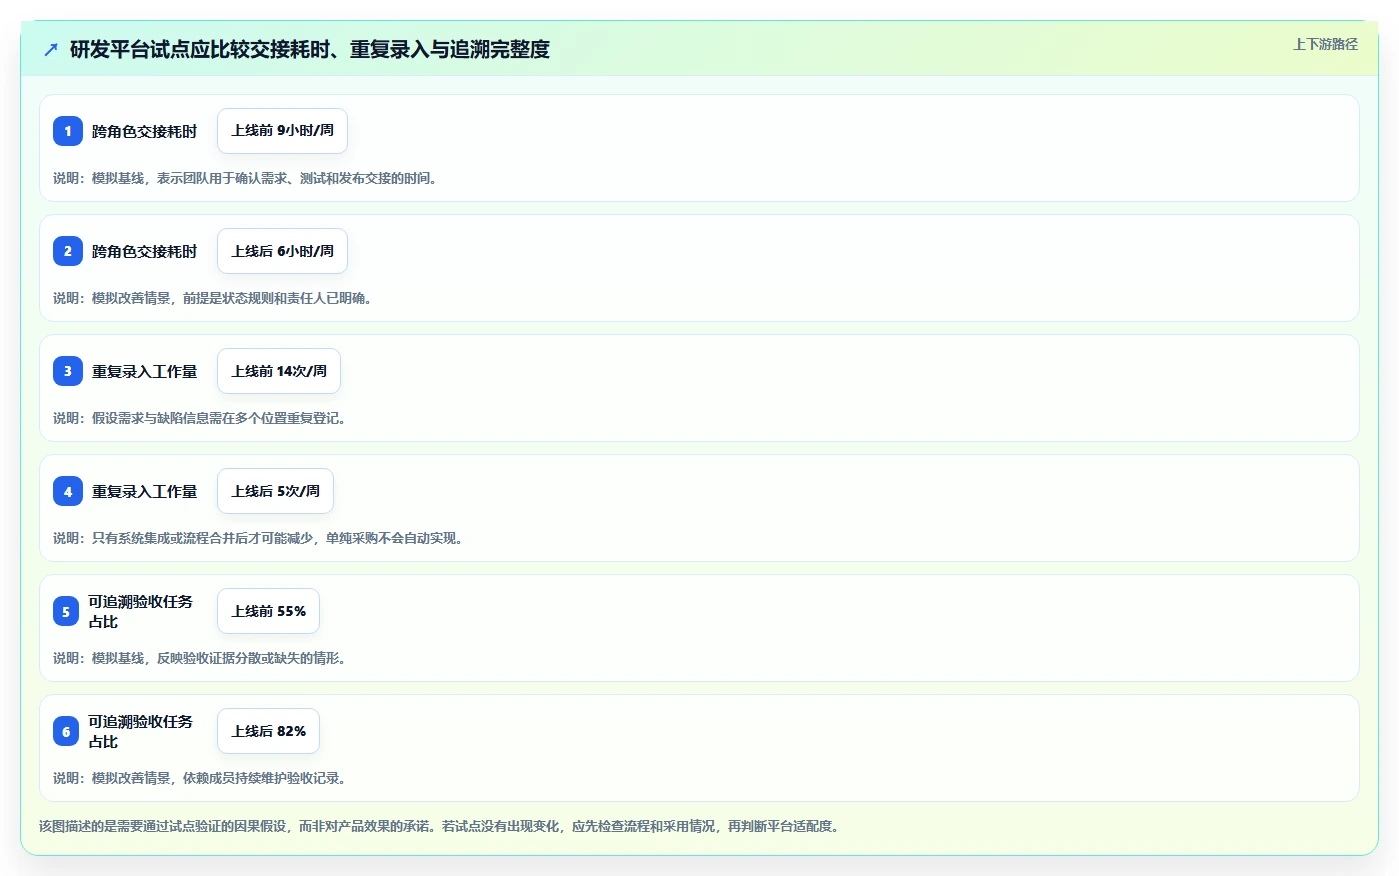Click the note 说明:模拟基线,反映验收证据分散
The image size is (1399, 876).
[202, 658]
